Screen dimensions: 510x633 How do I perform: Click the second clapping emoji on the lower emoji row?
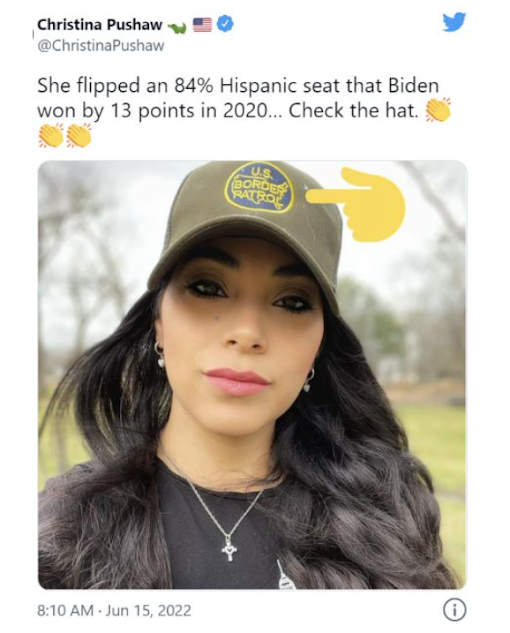click(x=79, y=135)
